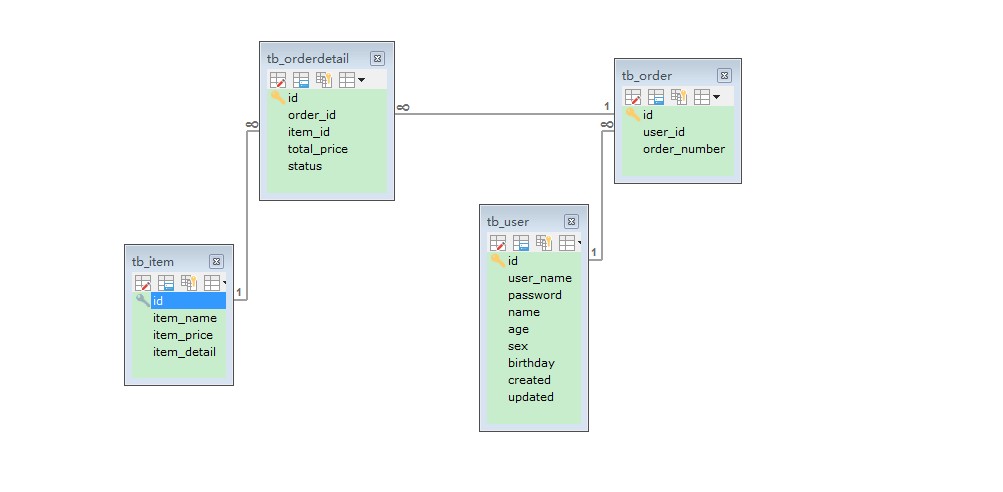Click the alter table pencil icon in tb_order

(633, 97)
